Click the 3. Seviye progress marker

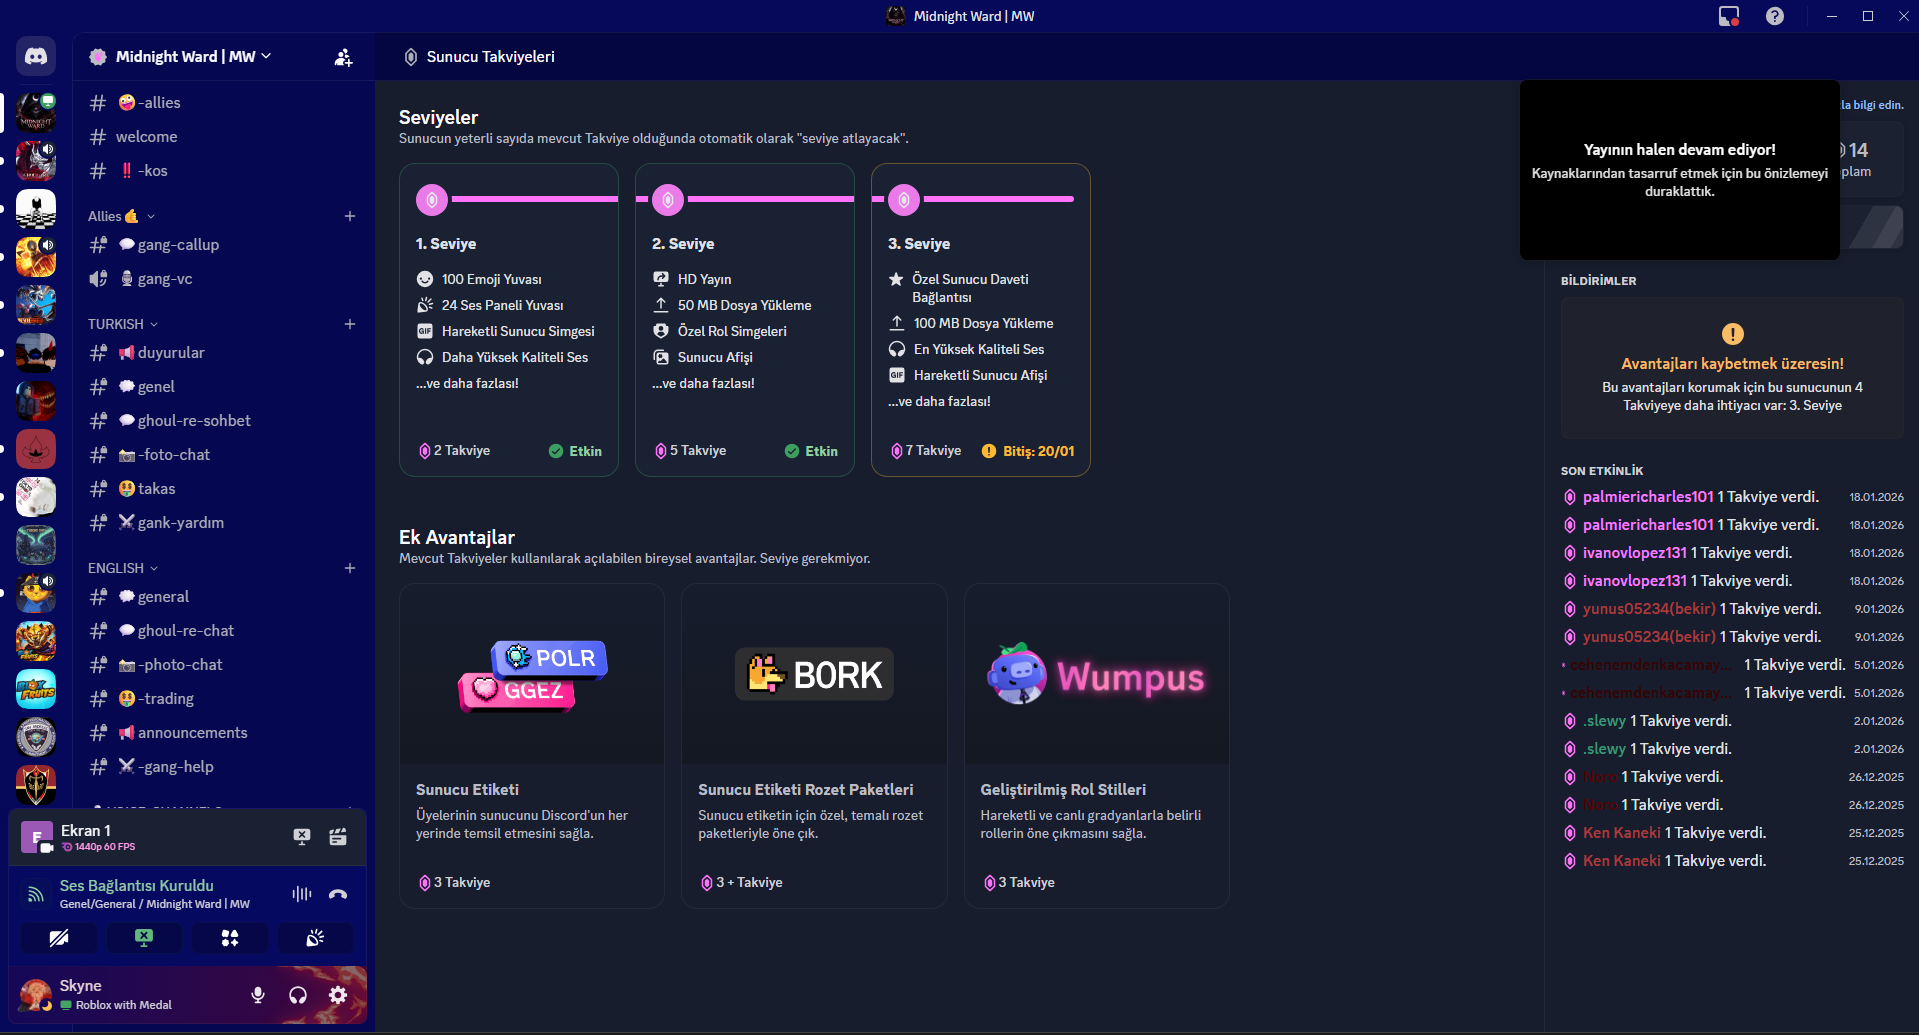904,200
